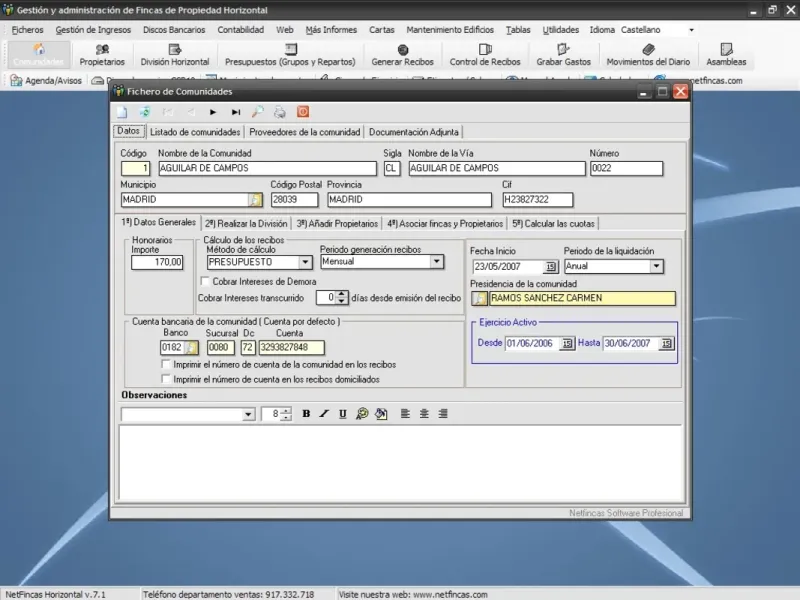Open the Periodo generación recibos dropdown
Screen dimensions: 800x600
click(x=436, y=262)
